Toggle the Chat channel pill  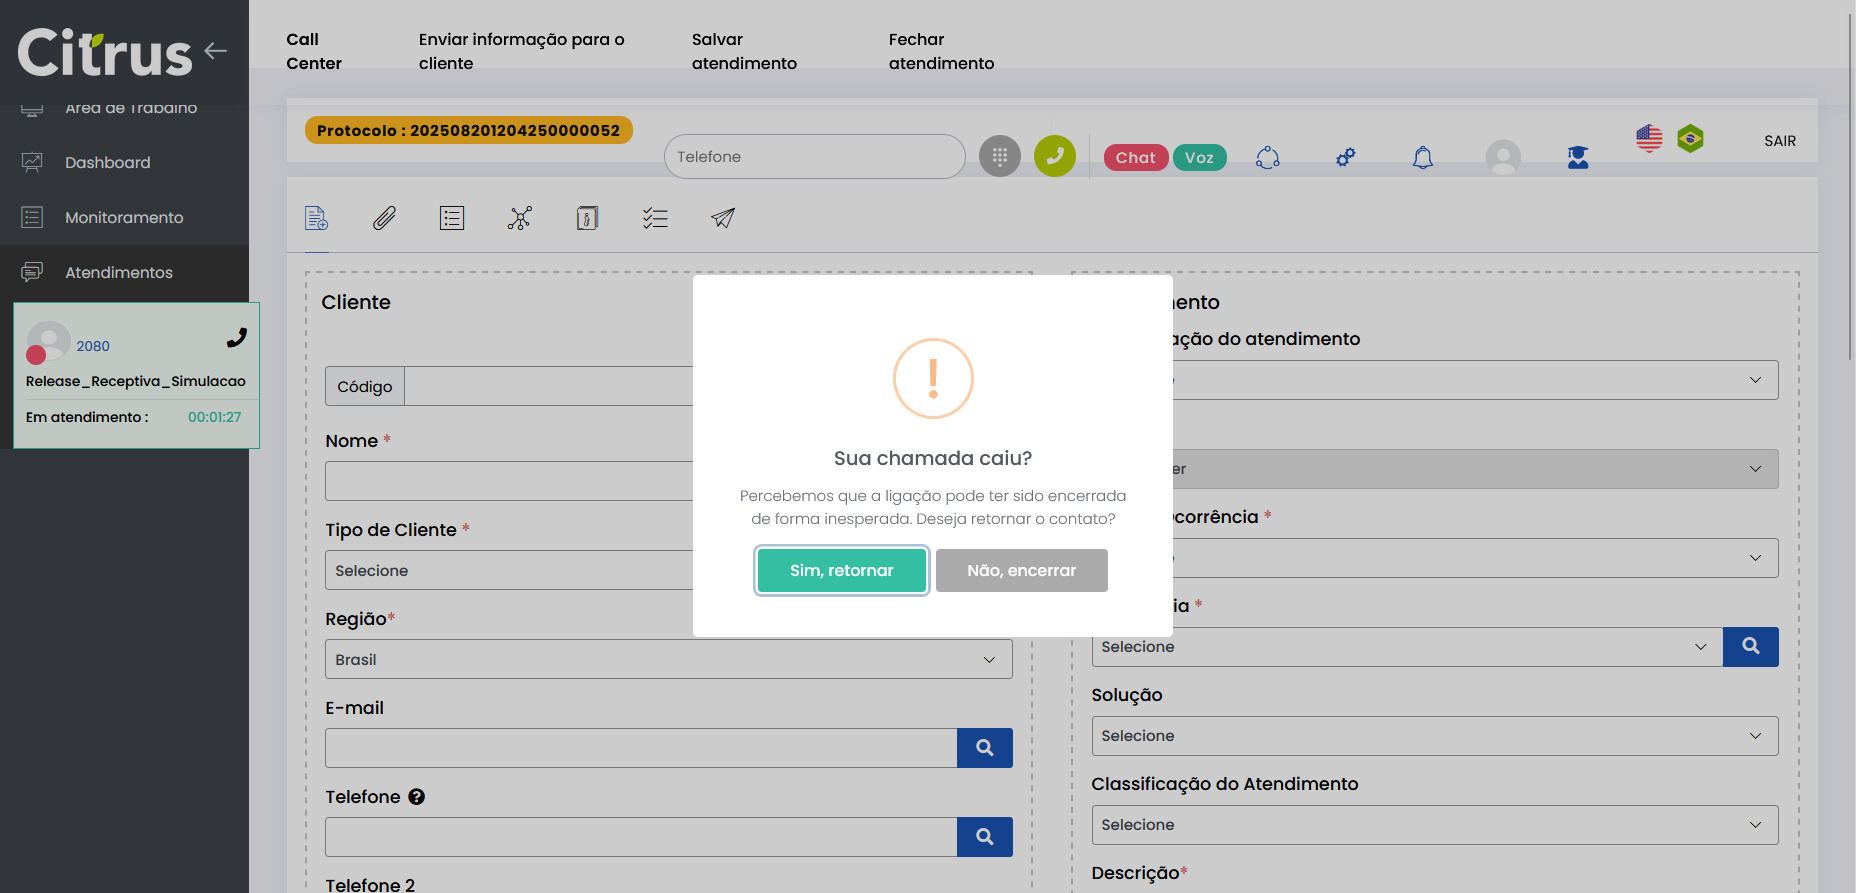click(x=1135, y=157)
